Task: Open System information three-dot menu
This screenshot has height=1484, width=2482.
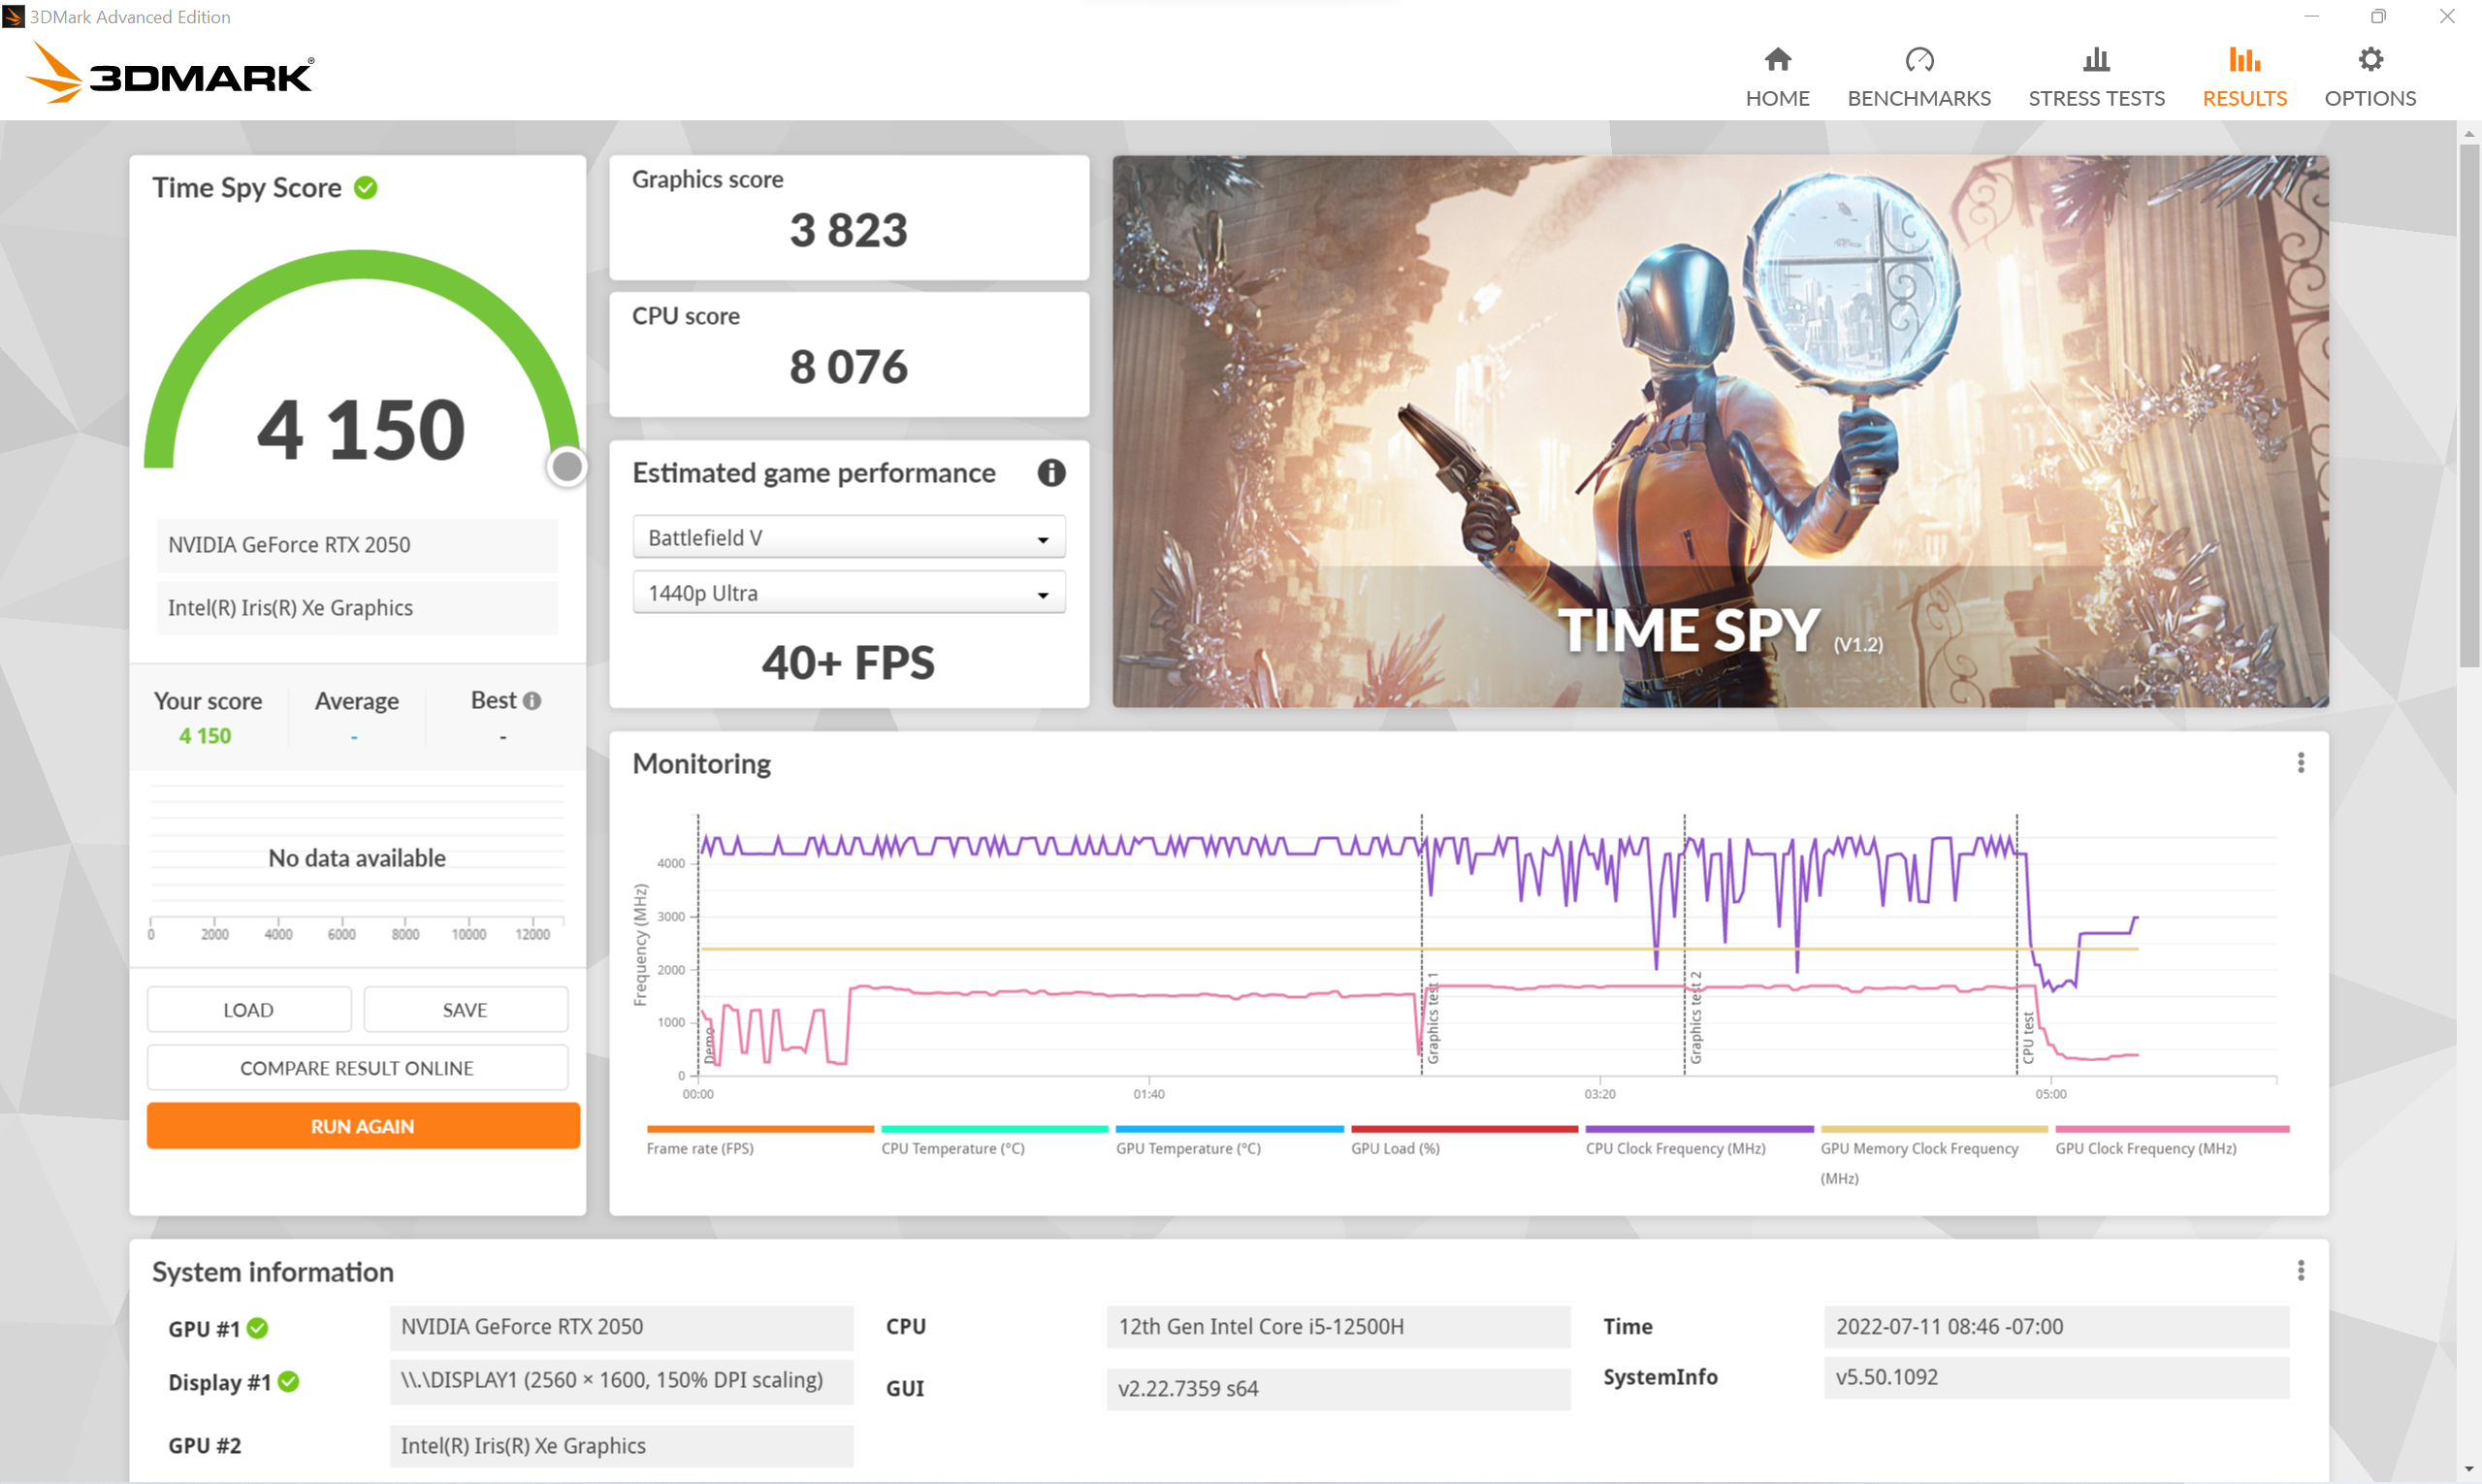Action: coord(2300,1270)
